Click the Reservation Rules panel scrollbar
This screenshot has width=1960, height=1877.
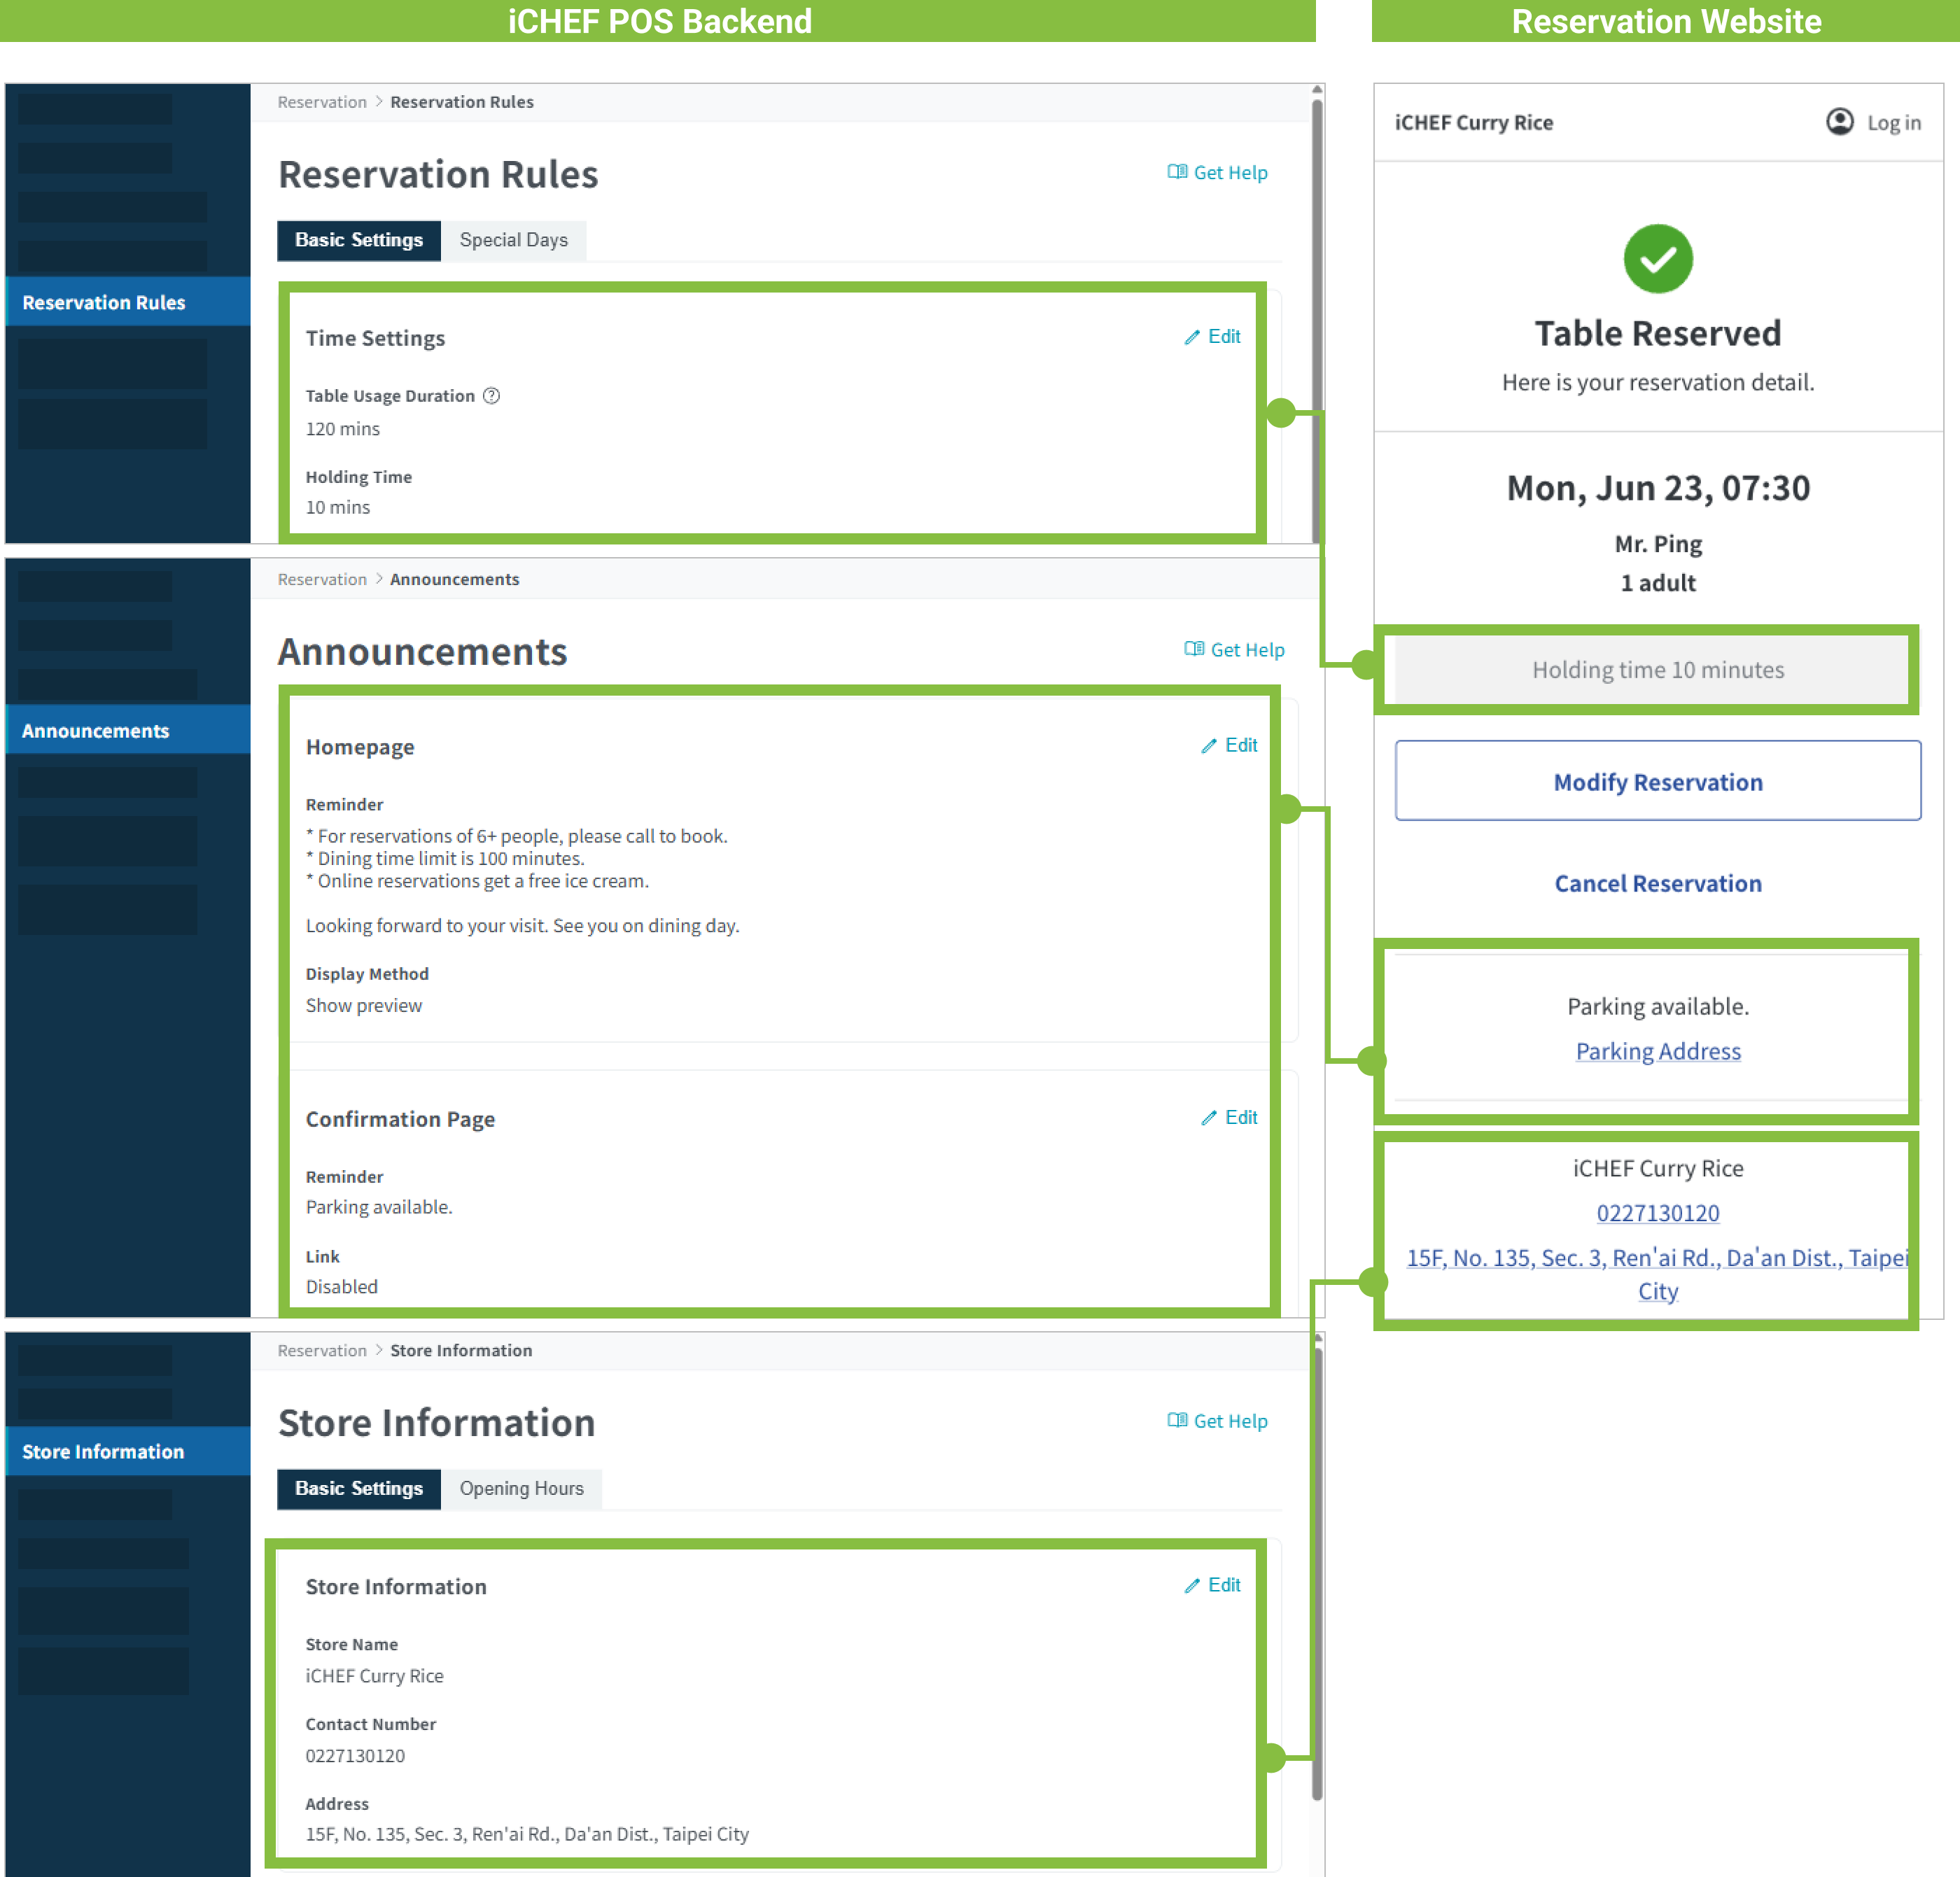(x=1317, y=250)
